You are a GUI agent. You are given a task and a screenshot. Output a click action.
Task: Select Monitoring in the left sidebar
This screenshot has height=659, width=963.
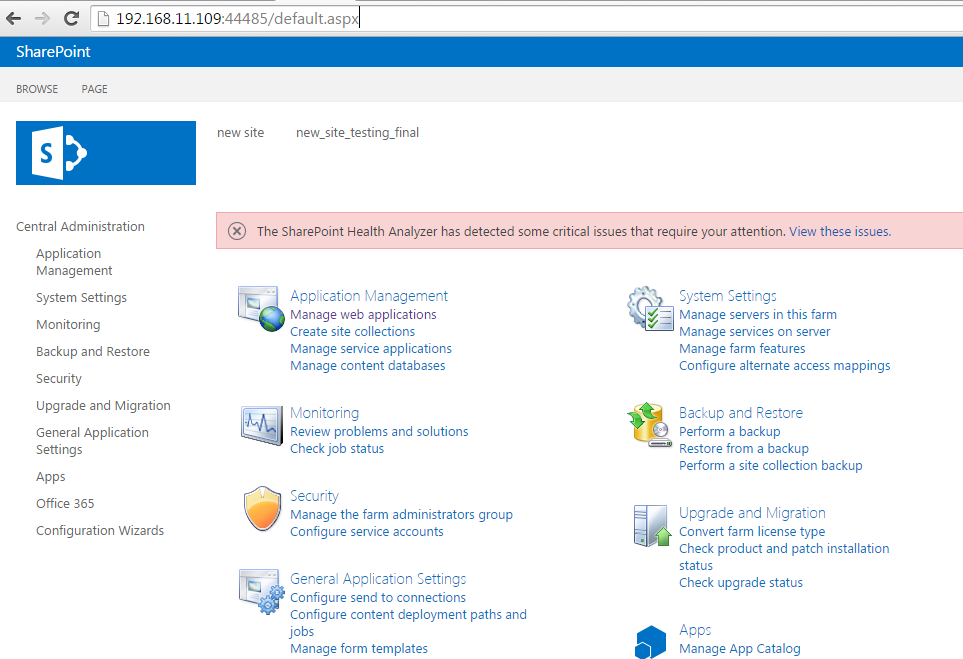point(68,325)
